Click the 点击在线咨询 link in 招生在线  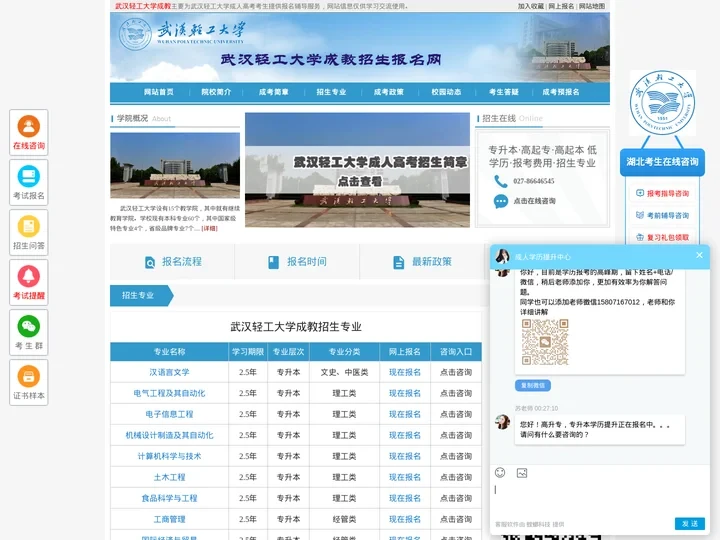click(534, 201)
